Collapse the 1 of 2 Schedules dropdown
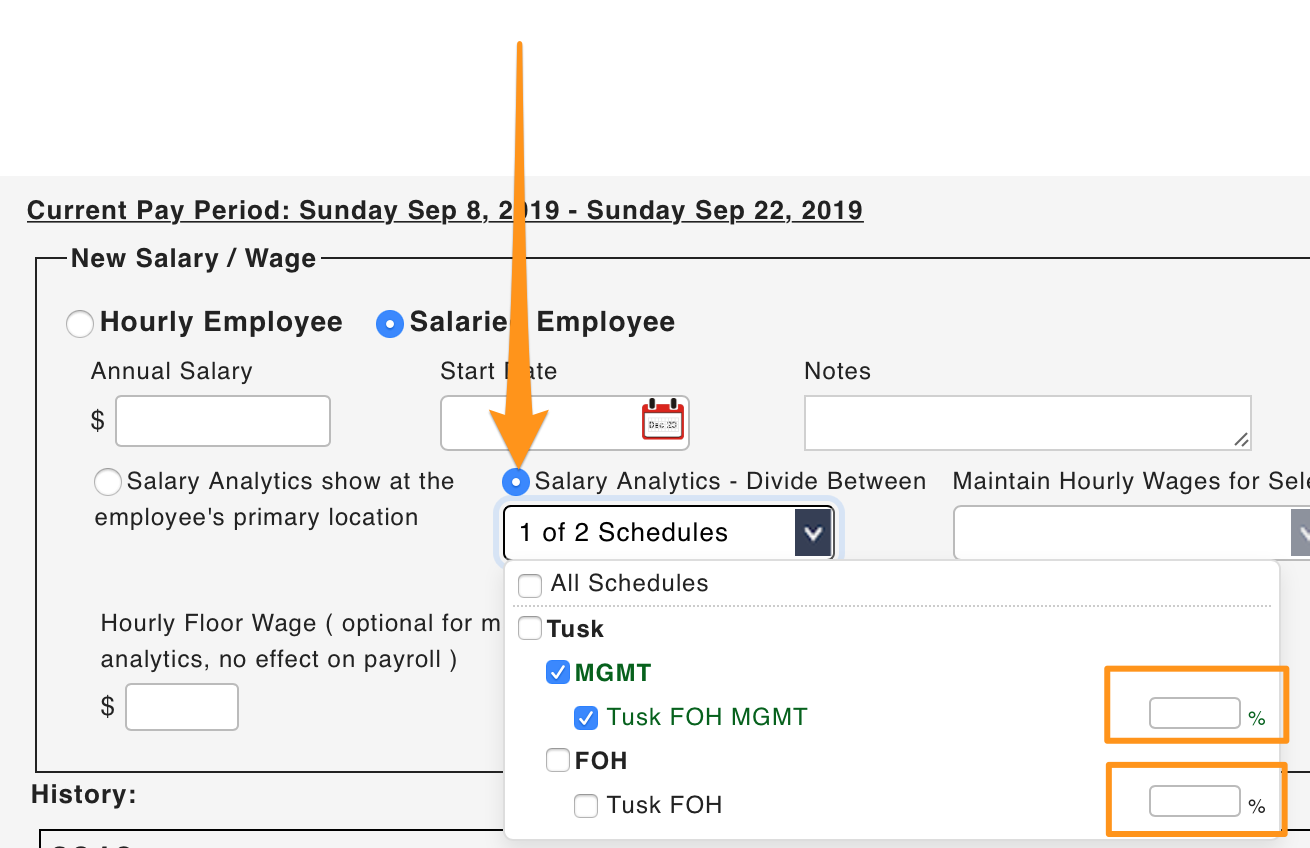 (x=813, y=533)
